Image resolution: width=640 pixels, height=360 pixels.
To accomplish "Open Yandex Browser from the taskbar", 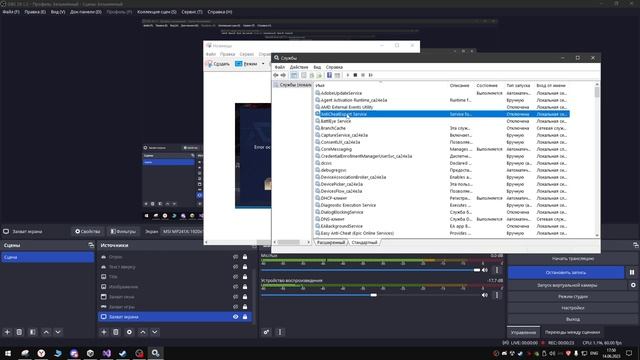I will tap(41, 353).
